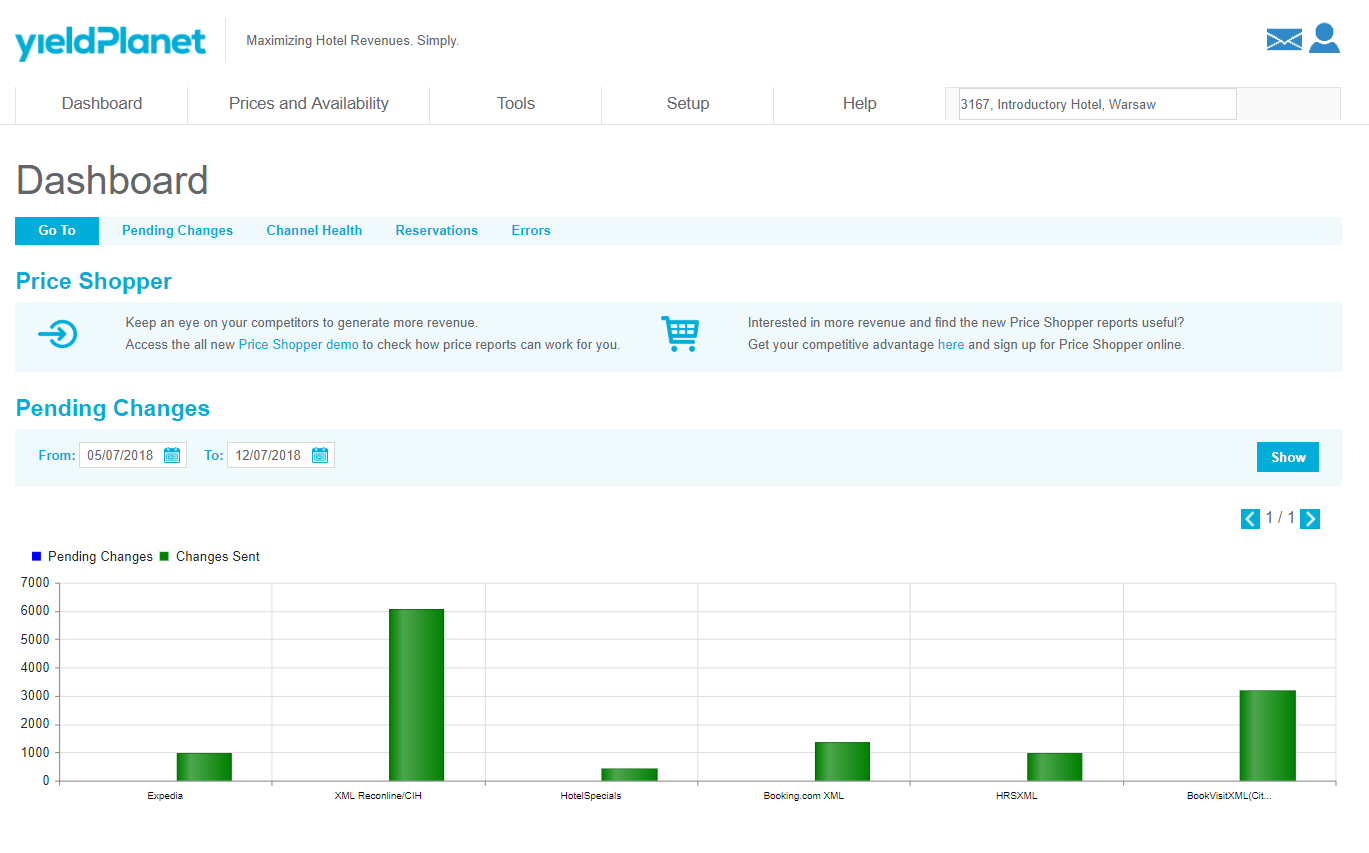Click the yieldPlanet logo

click(x=110, y=42)
